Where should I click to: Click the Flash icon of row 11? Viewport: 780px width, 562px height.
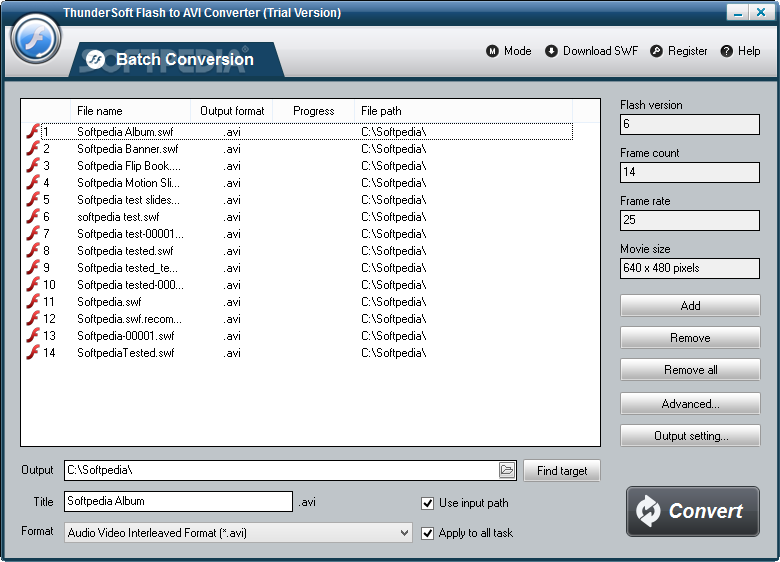(x=33, y=301)
